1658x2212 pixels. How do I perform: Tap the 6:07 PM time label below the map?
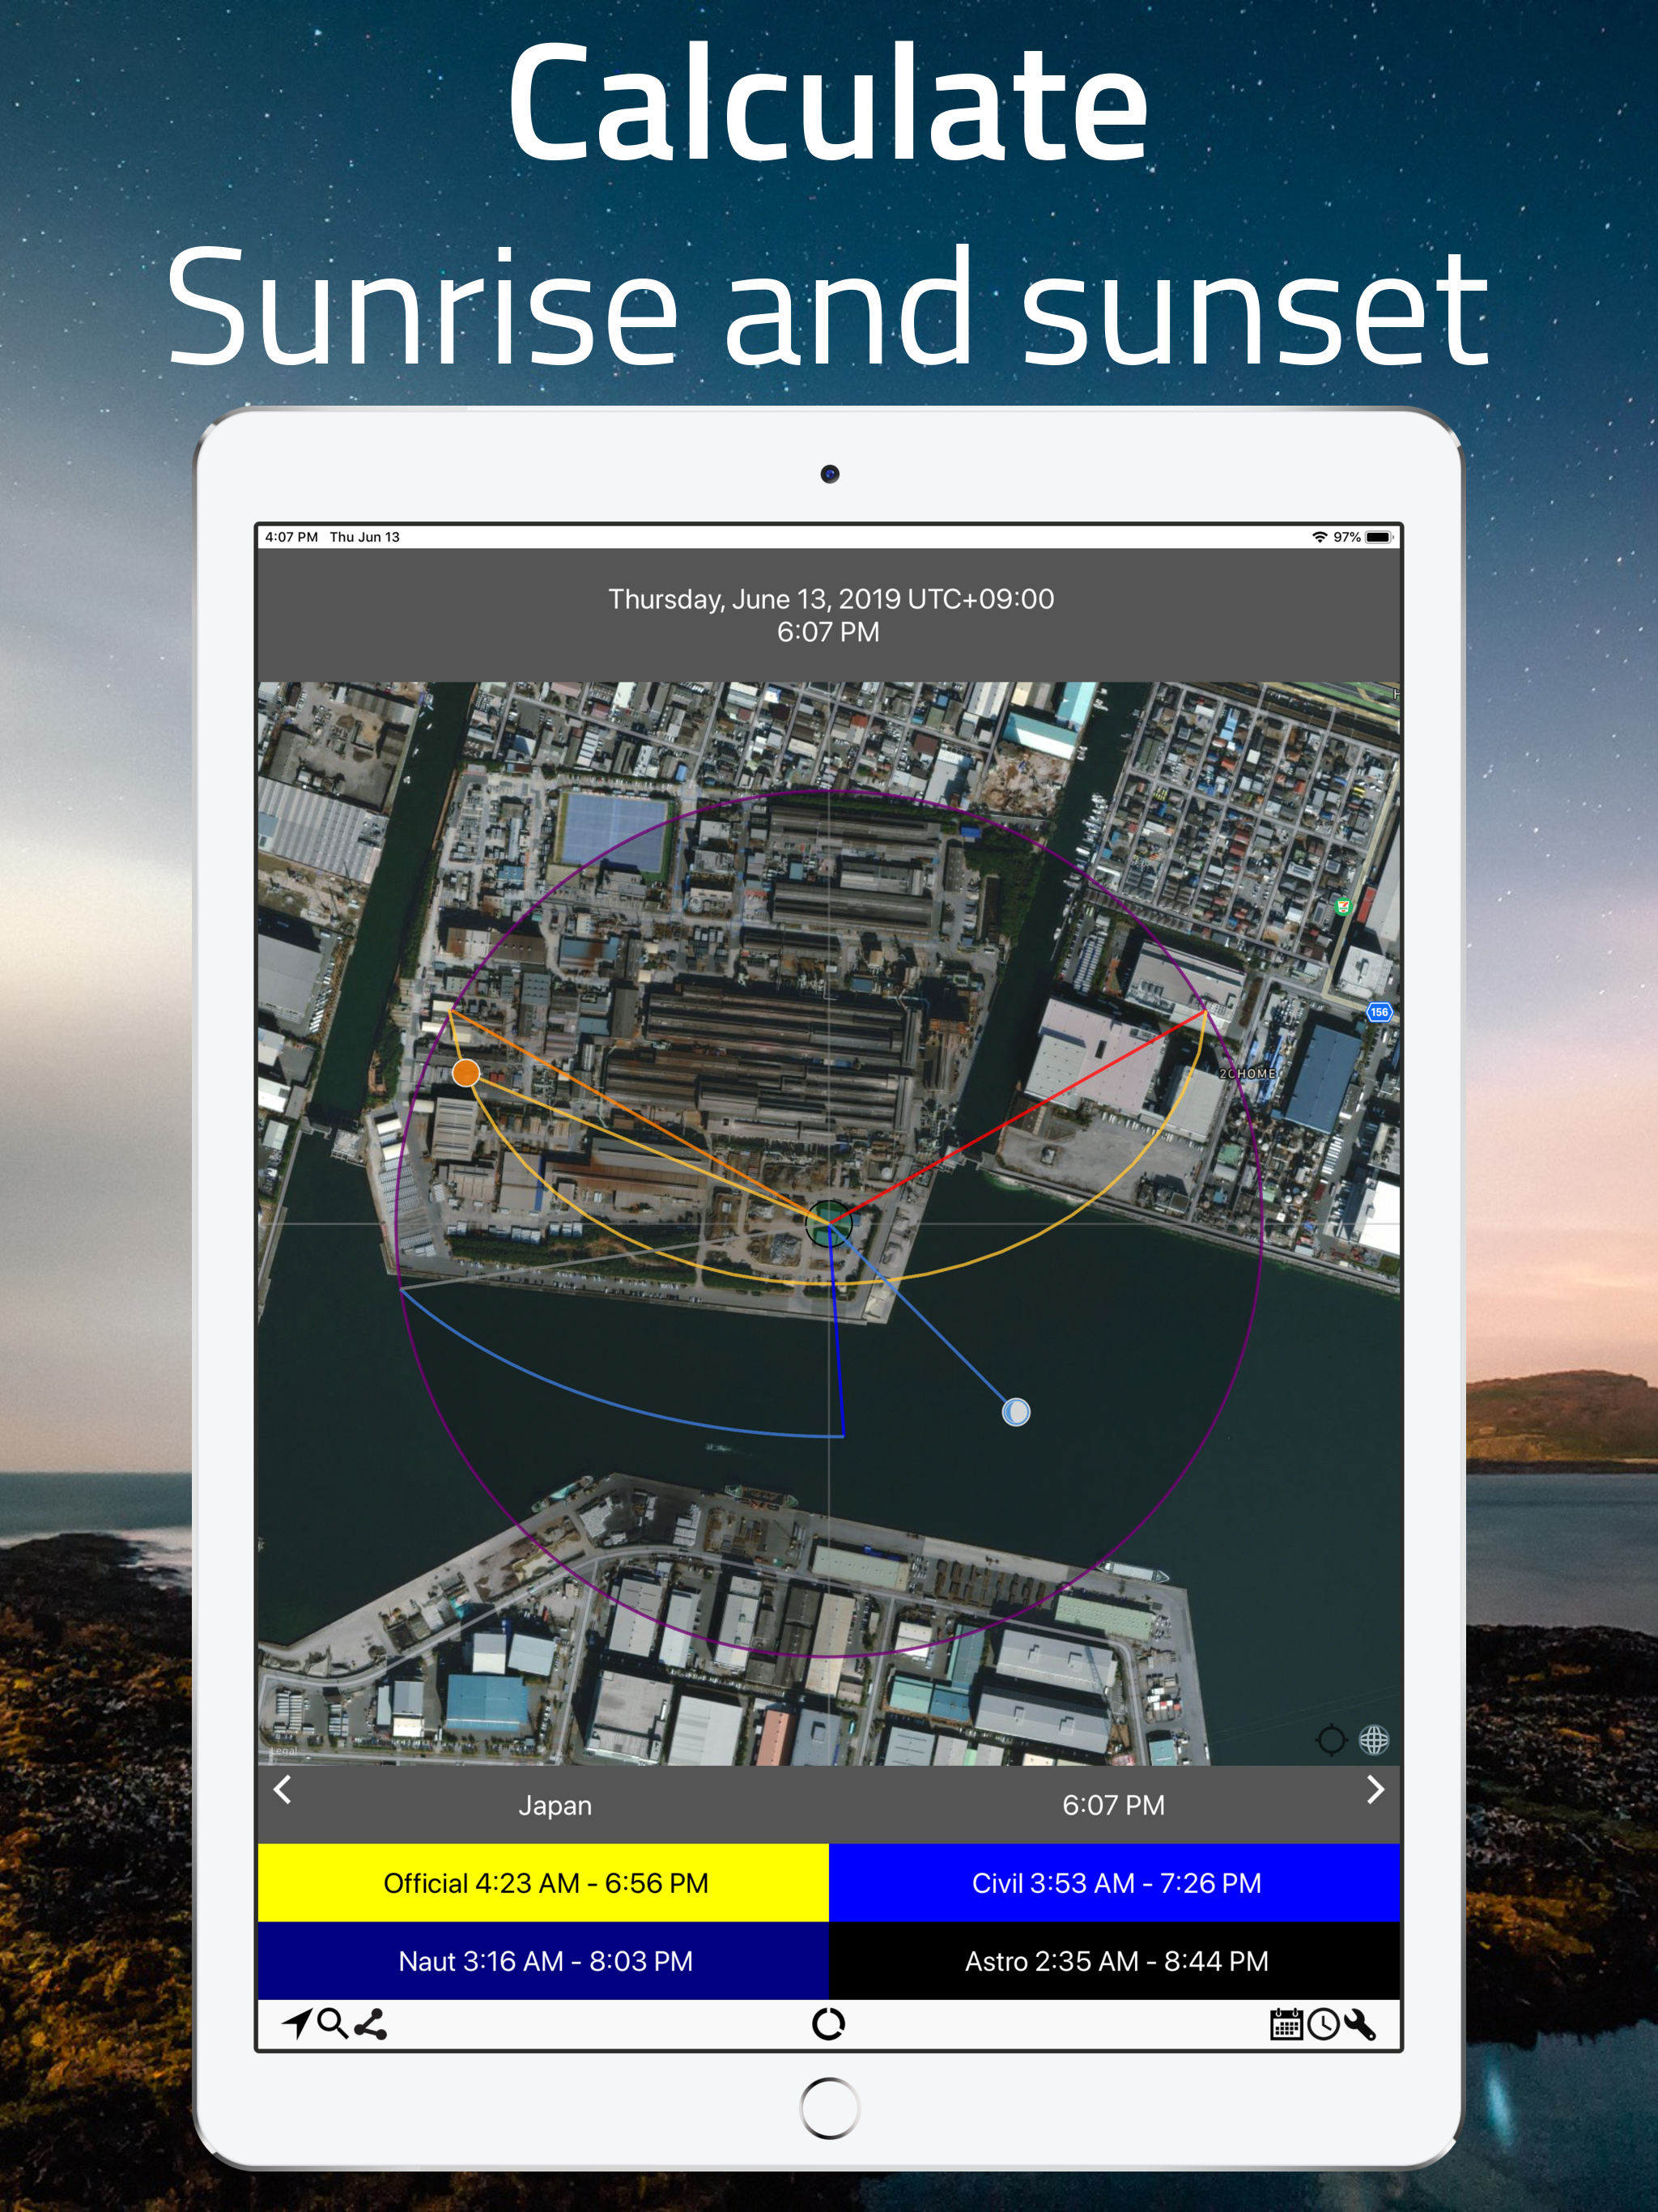[1113, 1805]
